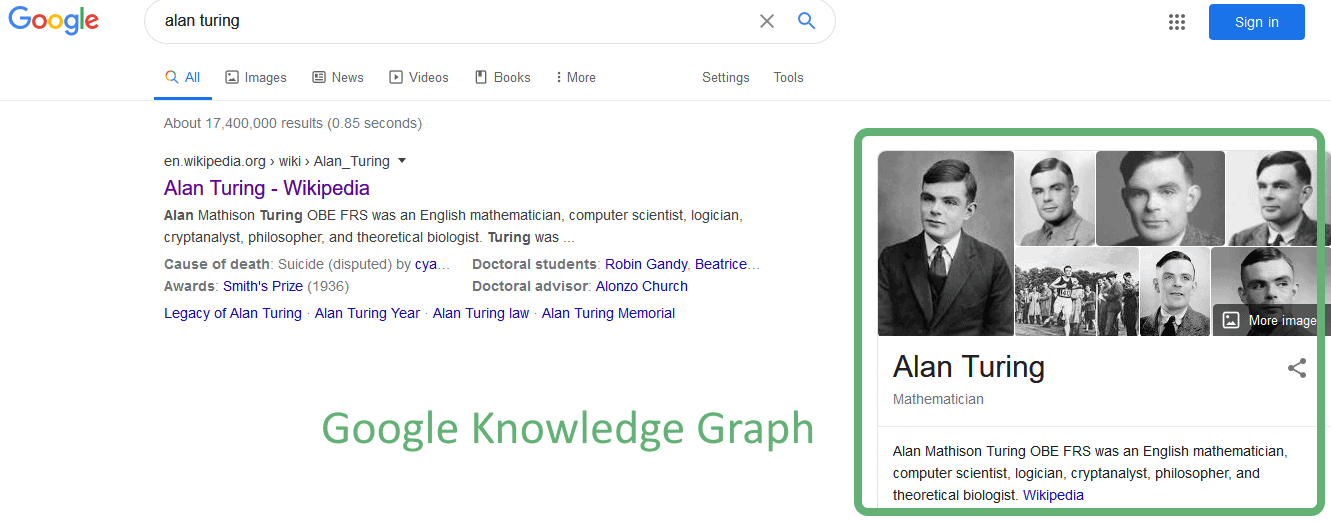The width and height of the screenshot is (1331, 523).
Task: Follow the Alonzo Church link
Action: [x=642, y=286]
